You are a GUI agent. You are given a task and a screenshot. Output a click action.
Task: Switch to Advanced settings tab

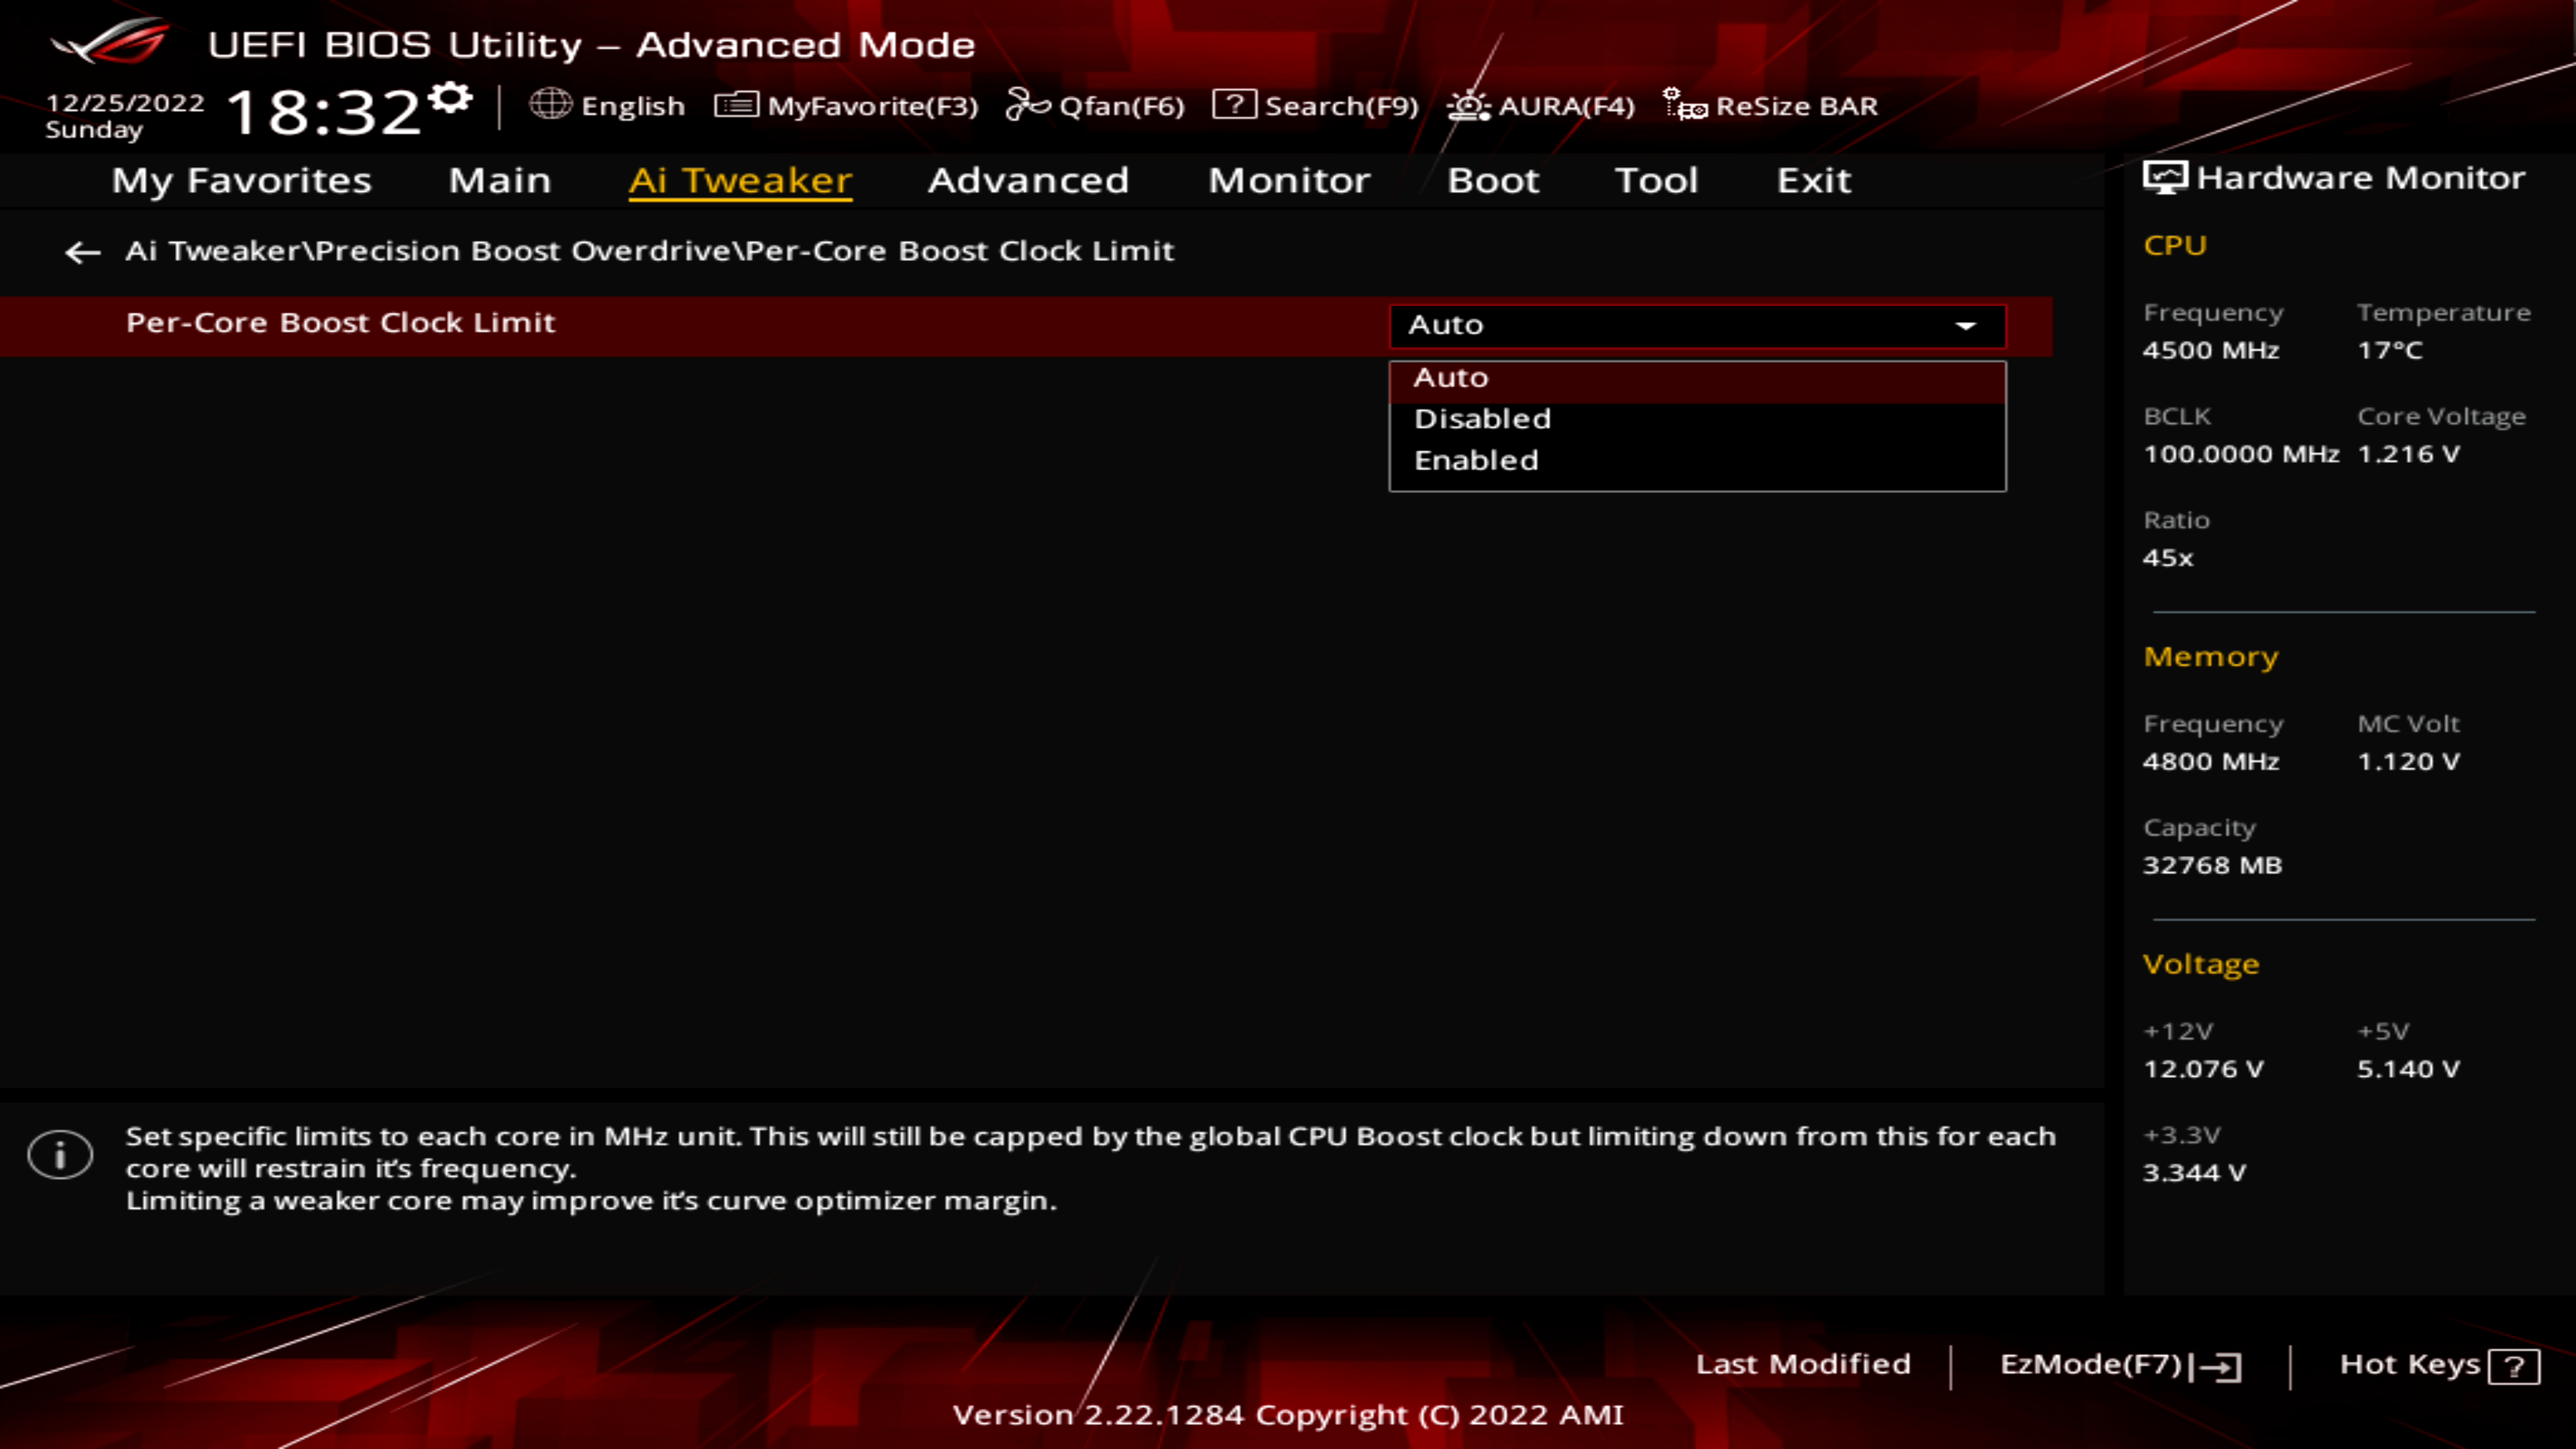pos(1028,178)
